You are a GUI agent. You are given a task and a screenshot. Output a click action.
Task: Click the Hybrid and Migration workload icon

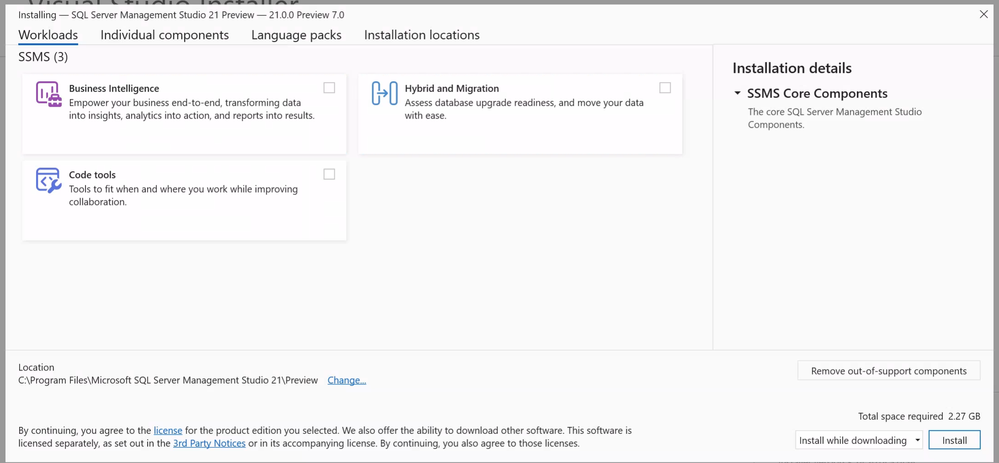tap(384, 94)
